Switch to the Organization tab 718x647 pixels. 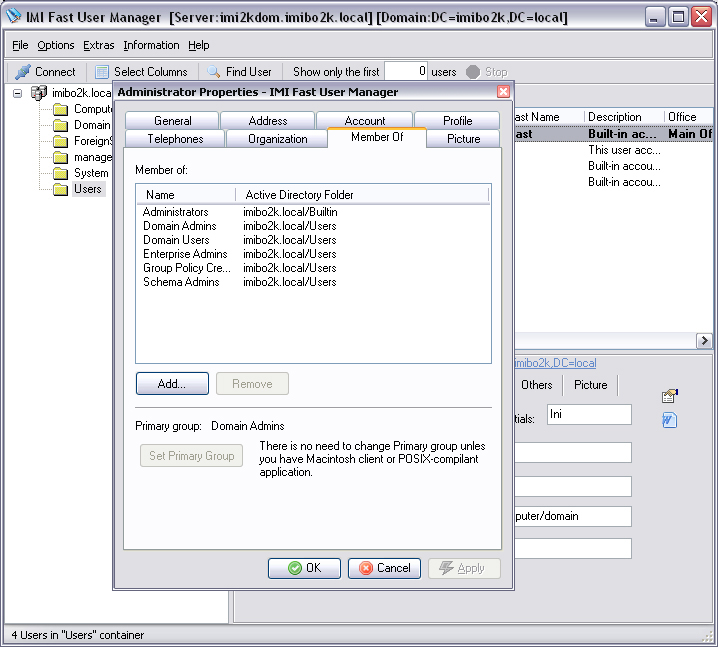pyautogui.click(x=277, y=139)
